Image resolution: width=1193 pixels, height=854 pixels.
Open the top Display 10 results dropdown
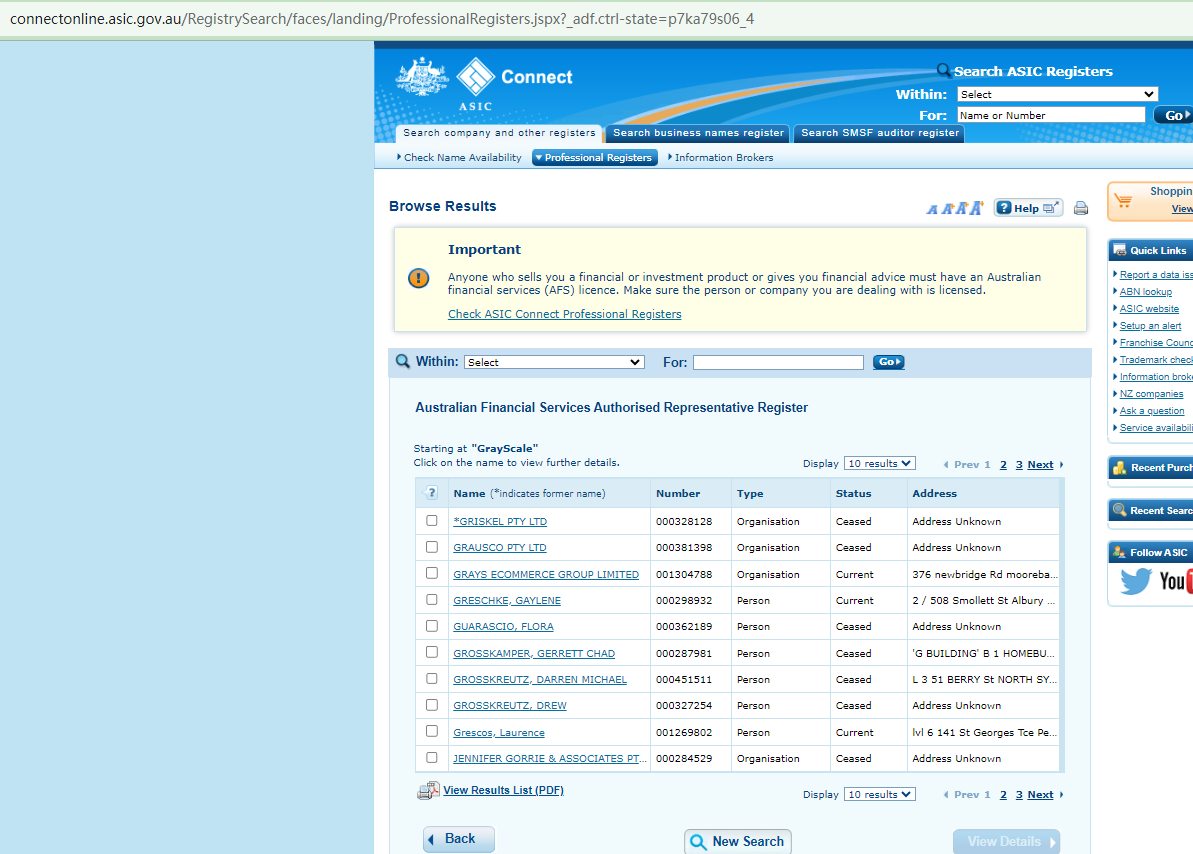click(x=879, y=464)
